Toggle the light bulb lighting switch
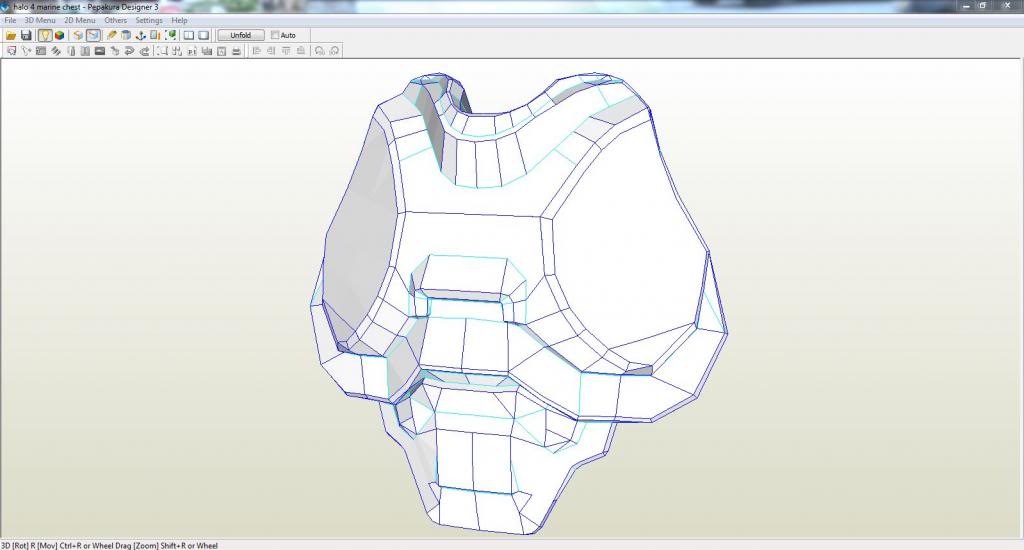Image resolution: width=1024 pixels, height=550 pixels. (x=45, y=35)
